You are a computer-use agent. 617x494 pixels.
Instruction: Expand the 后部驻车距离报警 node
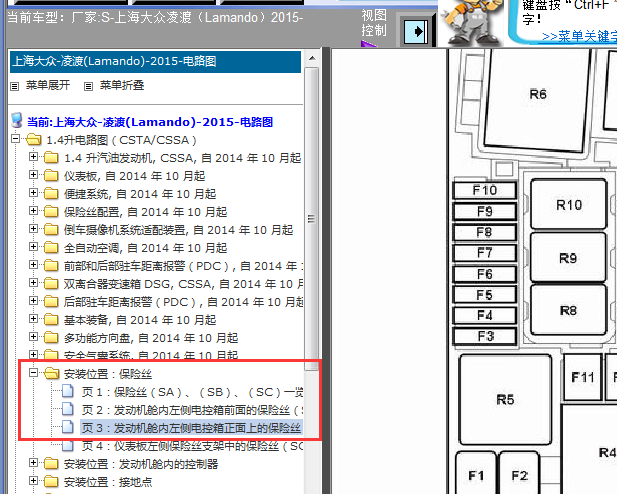pyautogui.click(x=33, y=301)
